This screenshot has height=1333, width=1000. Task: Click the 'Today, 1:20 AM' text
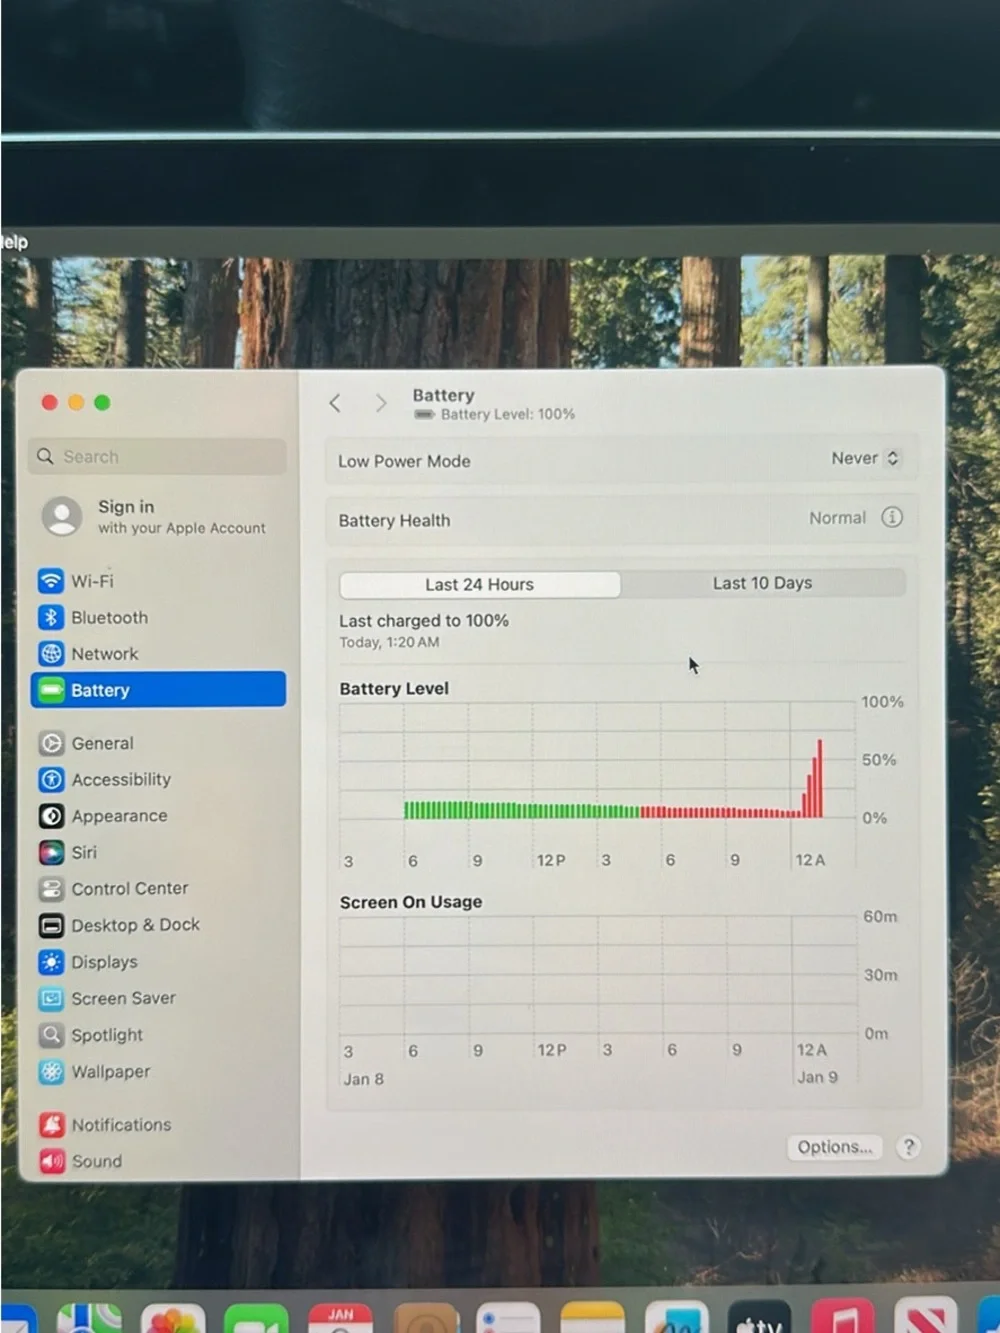[389, 643]
